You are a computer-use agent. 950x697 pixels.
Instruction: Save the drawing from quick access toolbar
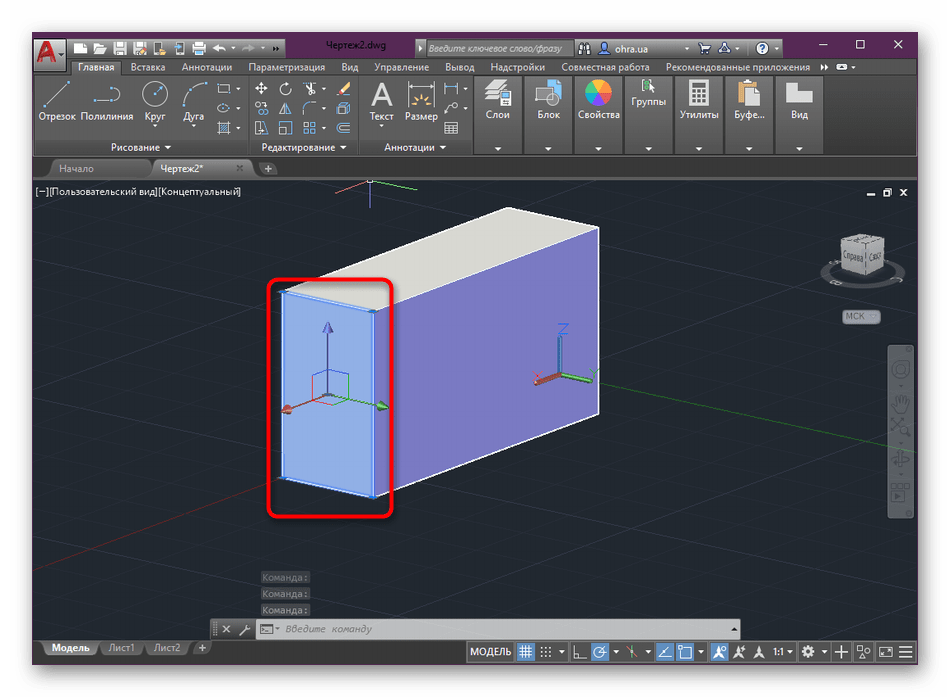click(120, 48)
